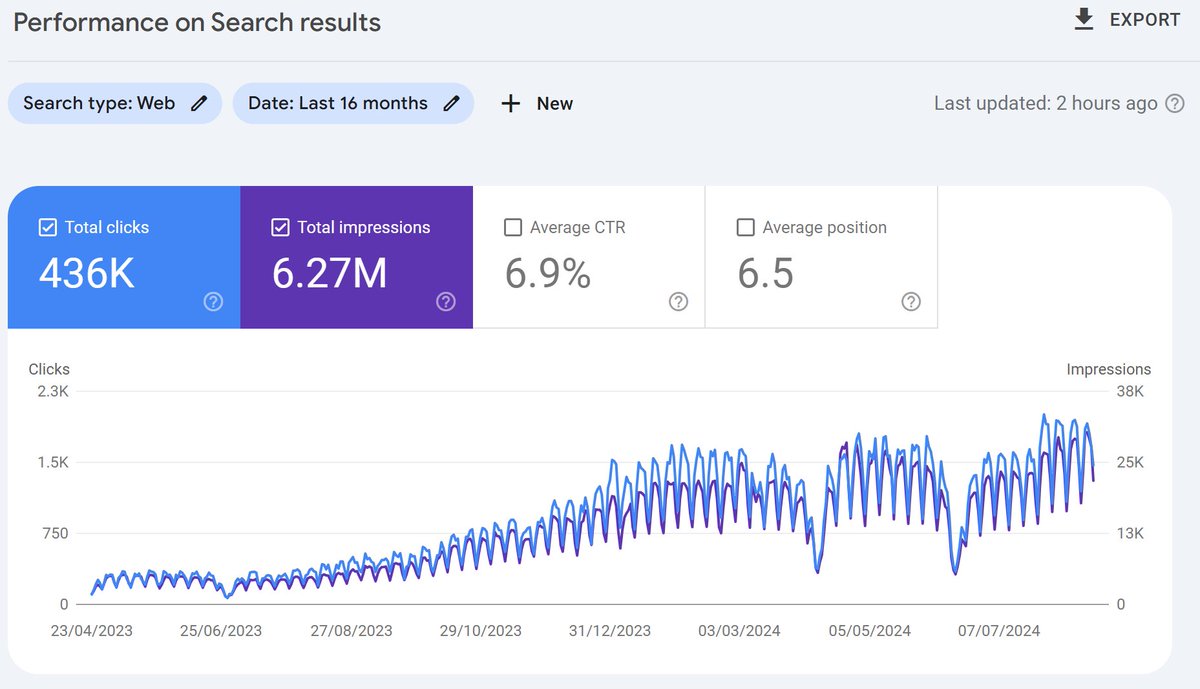Click pencil icon on Search type filter
The image size is (1200, 689).
tap(199, 103)
